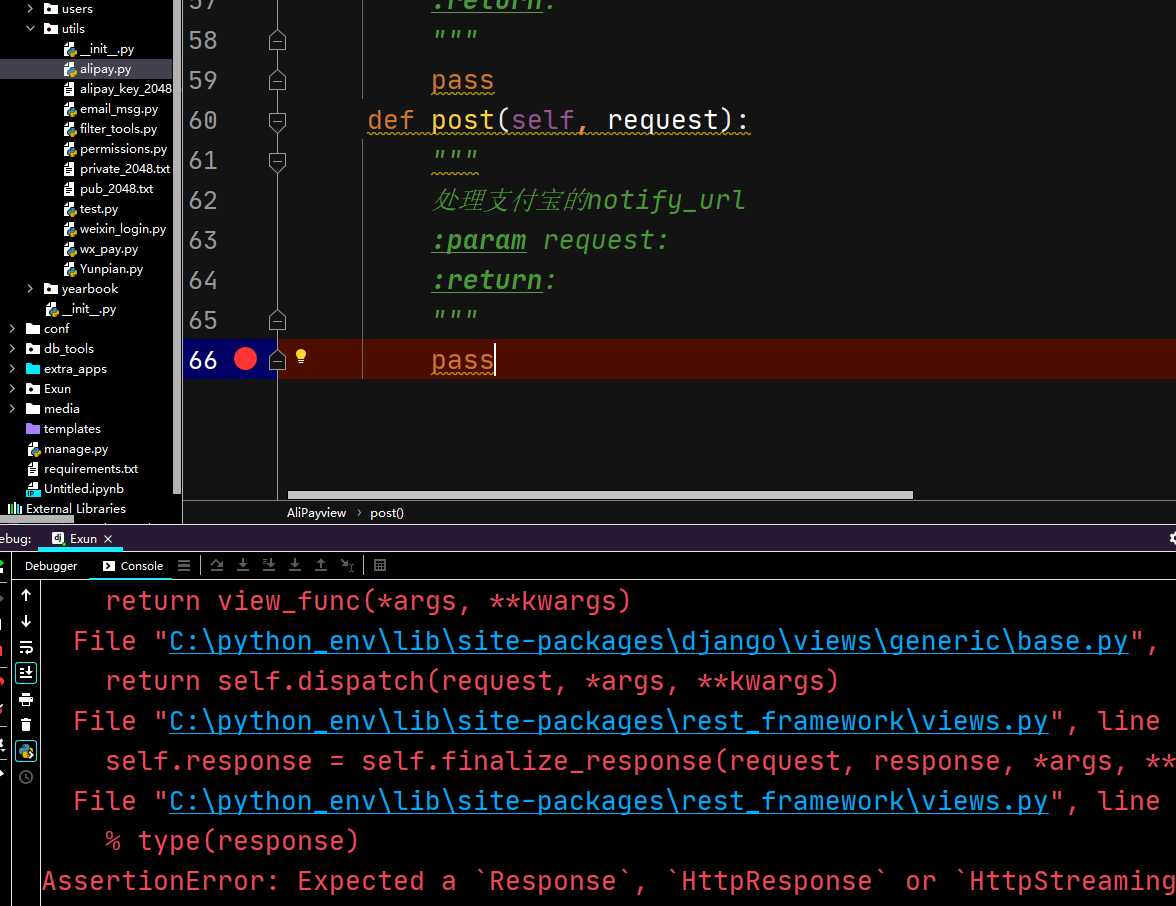
Task: Click the Step Over debugger icon
Action: click(217, 565)
